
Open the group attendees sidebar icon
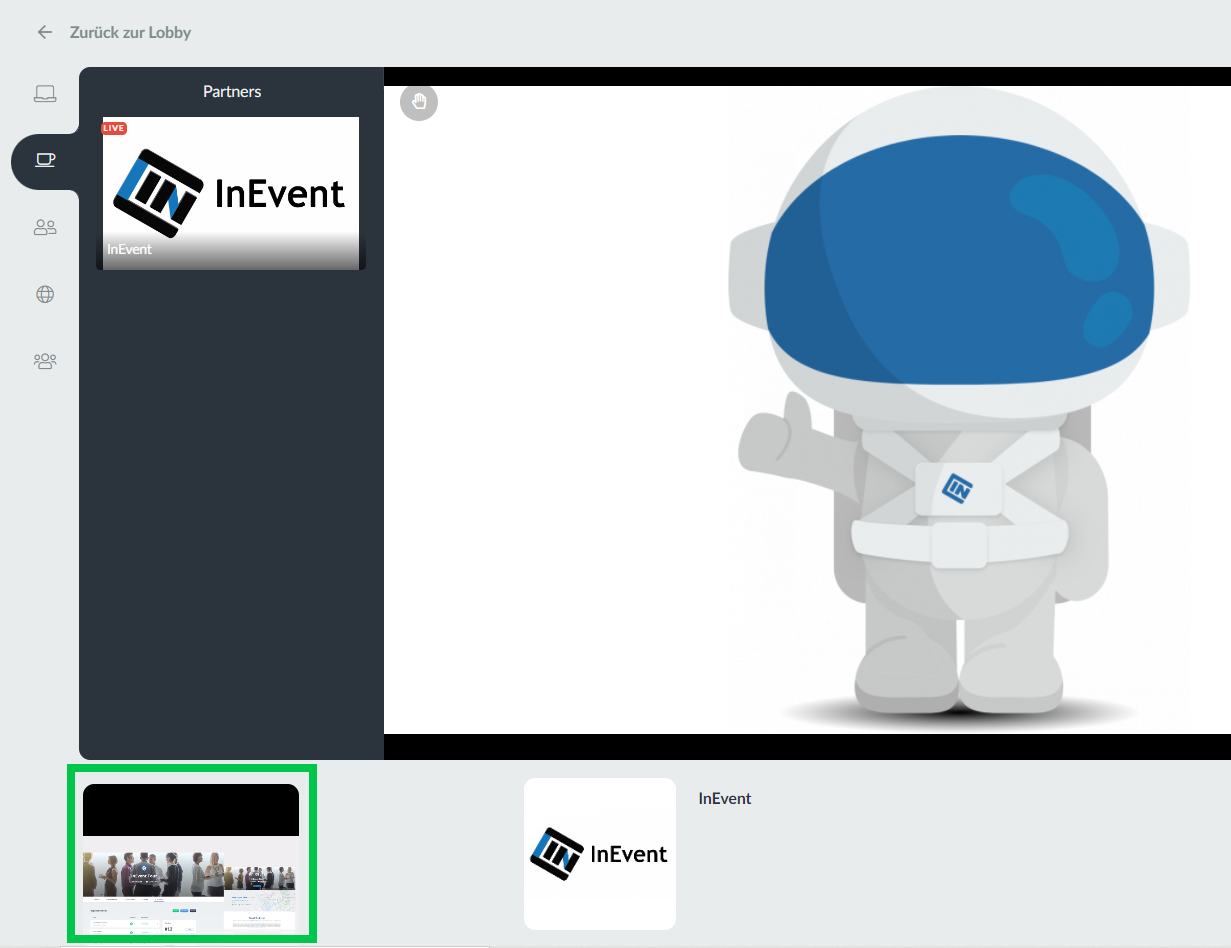(x=45, y=361)
